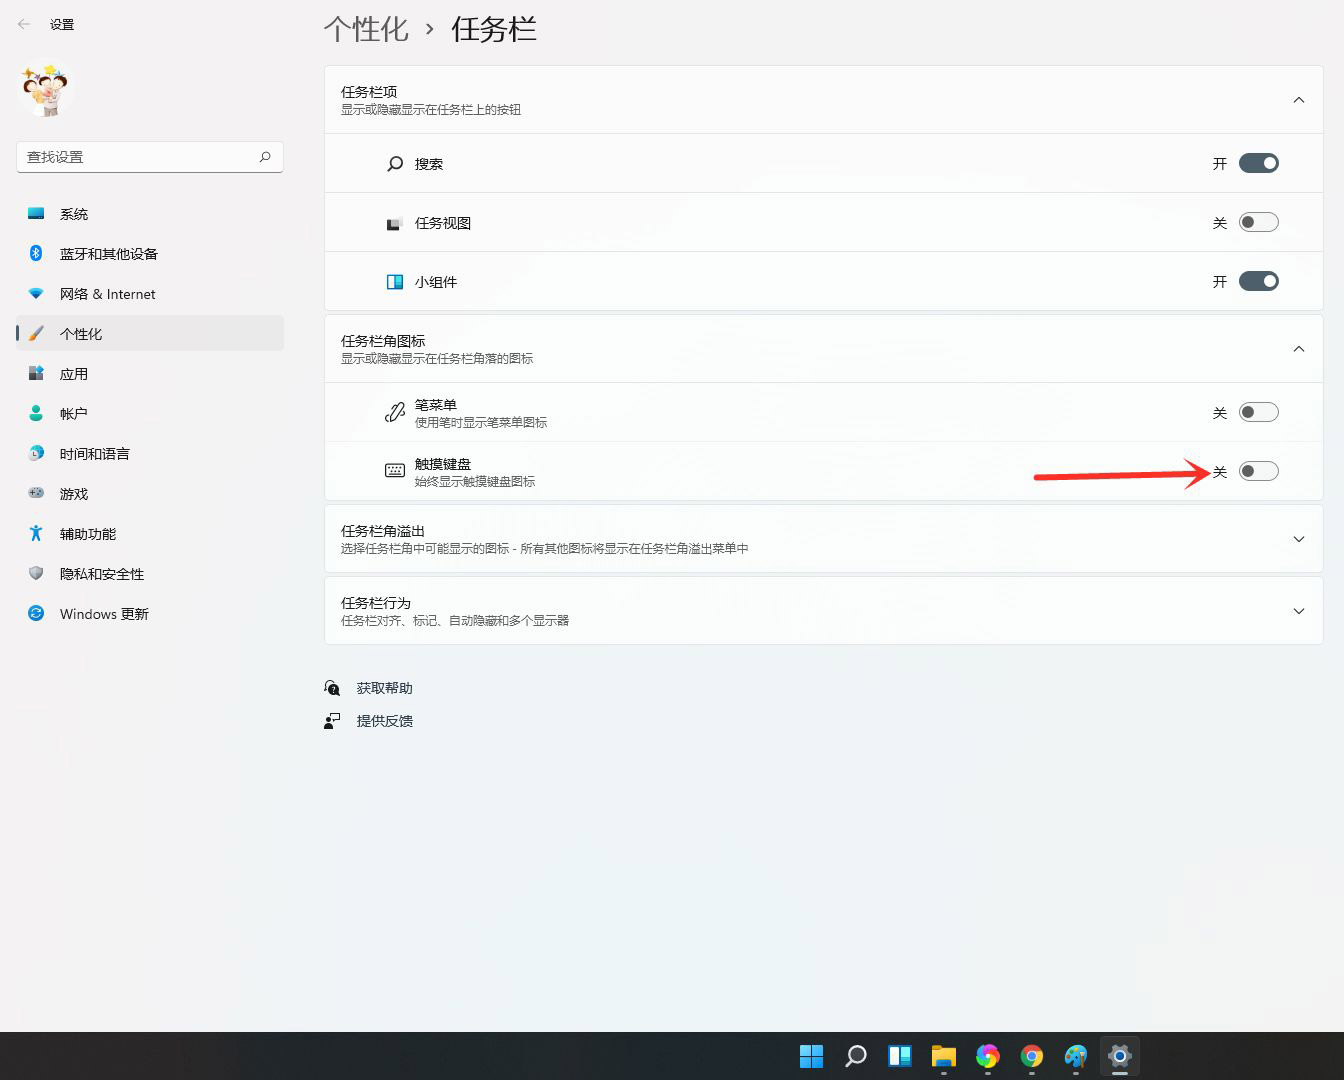The width and height of the screenshot is (1344, 1080).
Task: Click the 小组件 row icon
Action: (x=395, y=282)
